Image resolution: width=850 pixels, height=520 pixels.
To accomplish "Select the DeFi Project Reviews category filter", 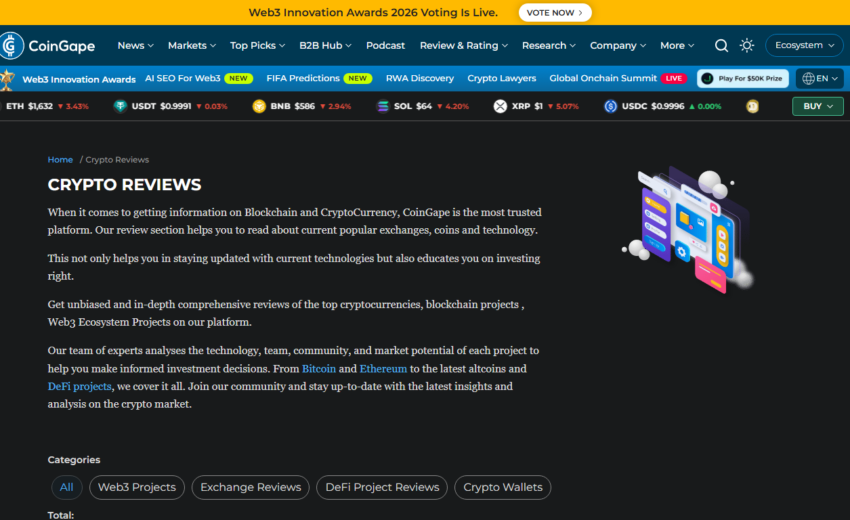I will click(x=382, y=487).
